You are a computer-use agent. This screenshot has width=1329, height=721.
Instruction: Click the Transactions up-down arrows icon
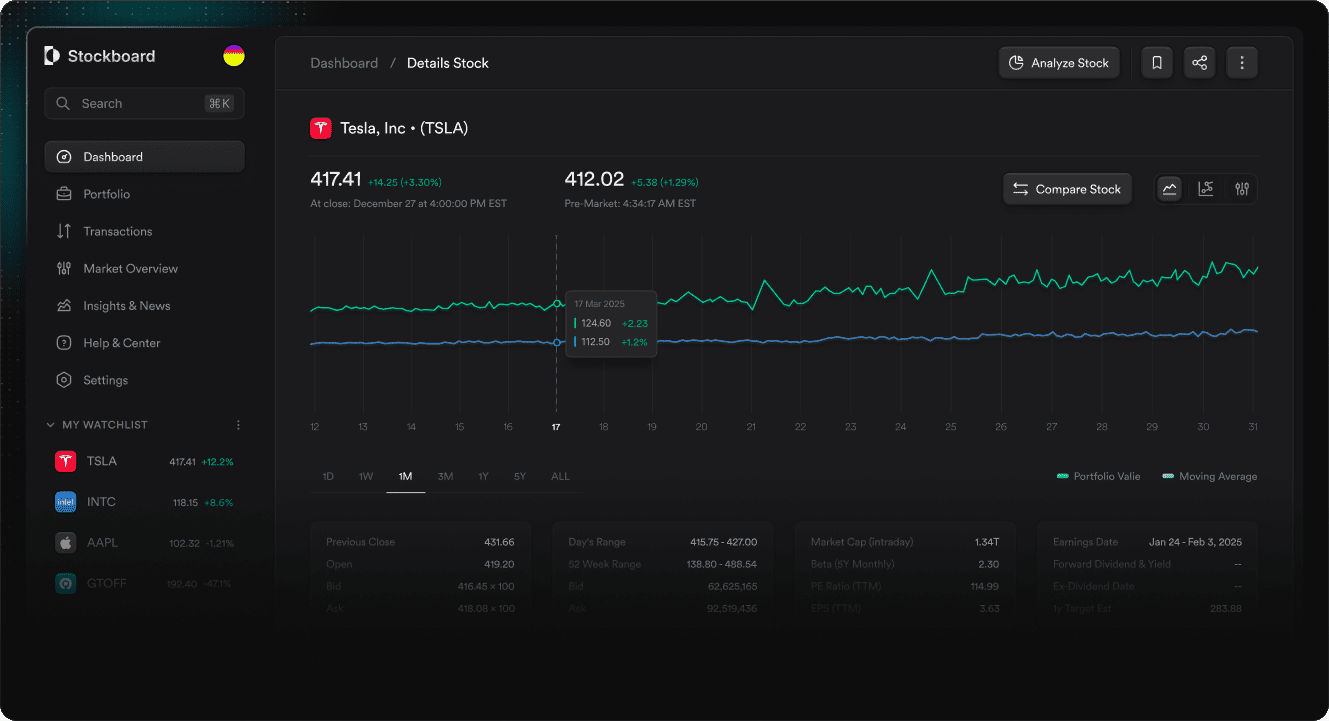pyautogui.click(x=64, y=231)
